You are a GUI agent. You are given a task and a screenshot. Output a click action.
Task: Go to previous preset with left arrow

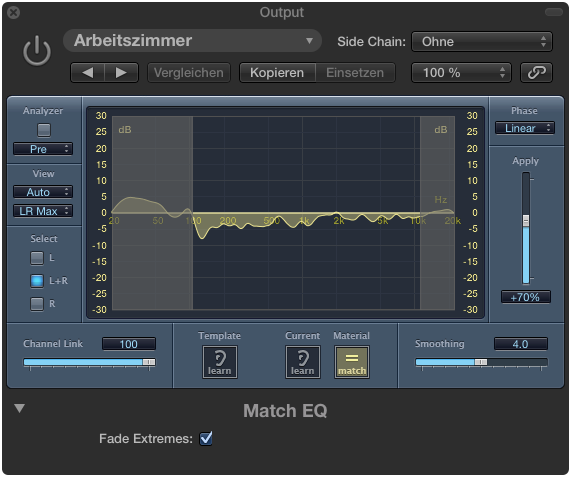coord(88,73)
